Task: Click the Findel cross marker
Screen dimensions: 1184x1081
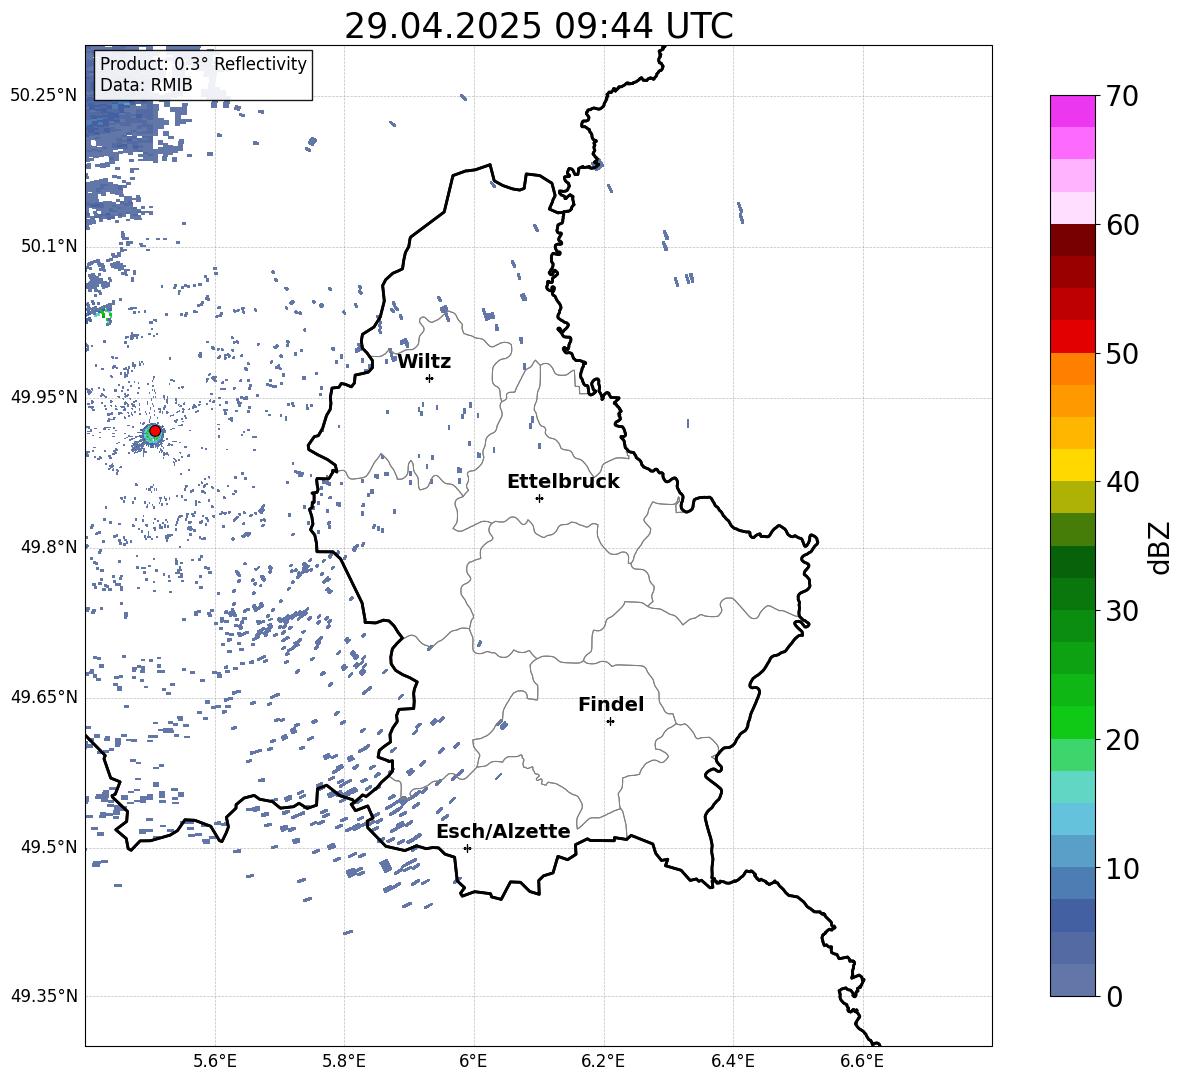Action: [x=610, y=721]
